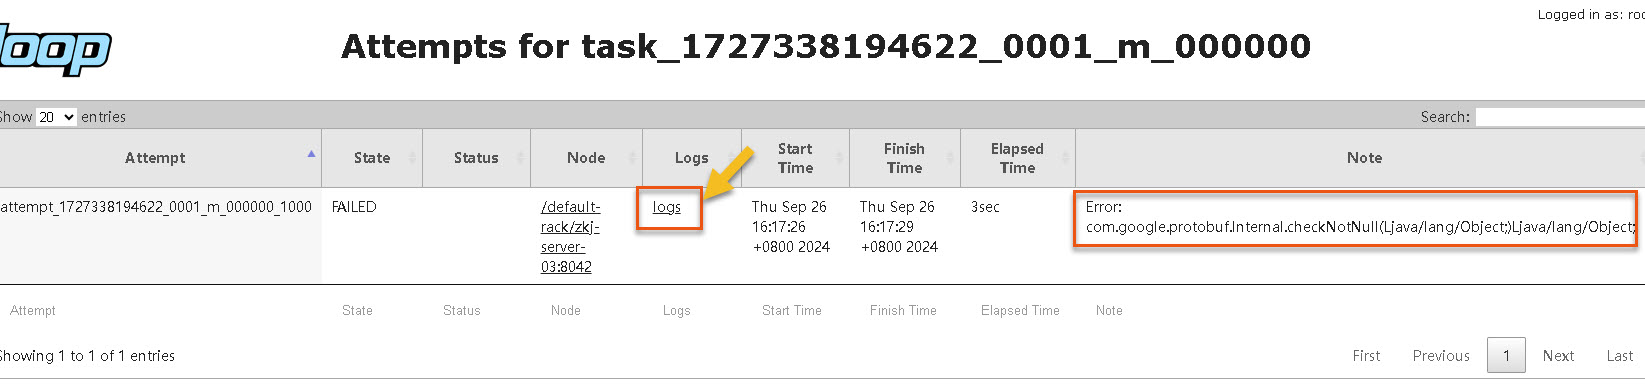Go to Last page
1645x387 pixels.
[x=1619, y=356]
